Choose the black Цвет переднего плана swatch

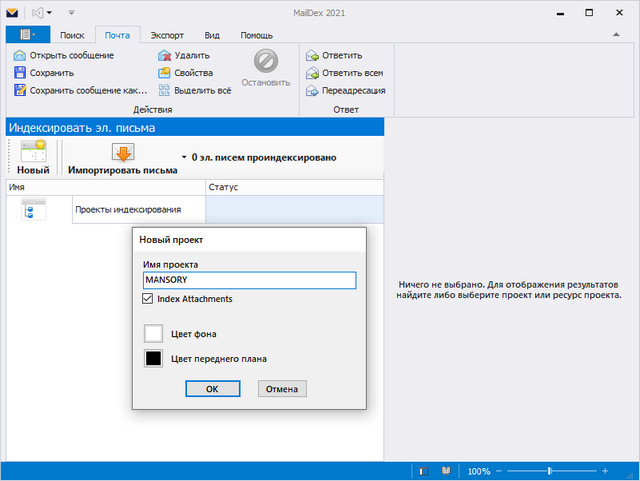pyautogui.click(x=154, y=359)
